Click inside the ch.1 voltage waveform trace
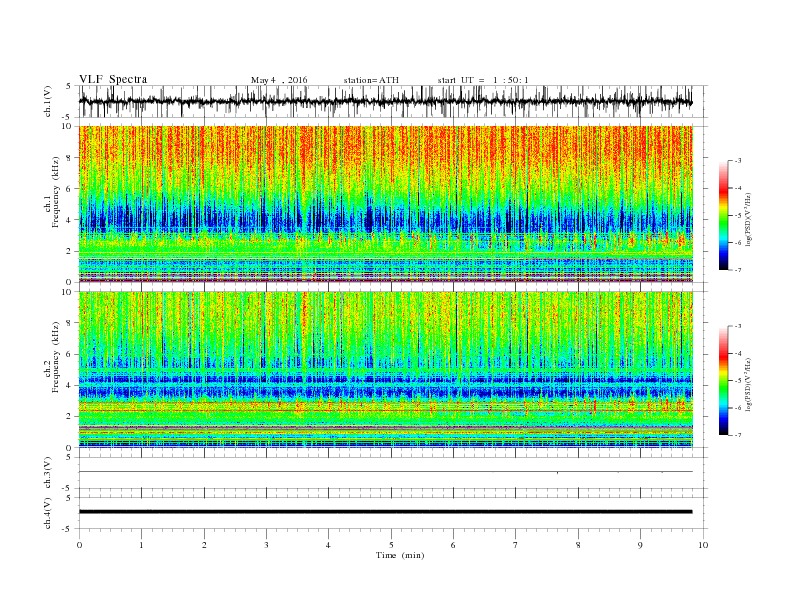Screen dimensions: 792x612 (385, 101)
